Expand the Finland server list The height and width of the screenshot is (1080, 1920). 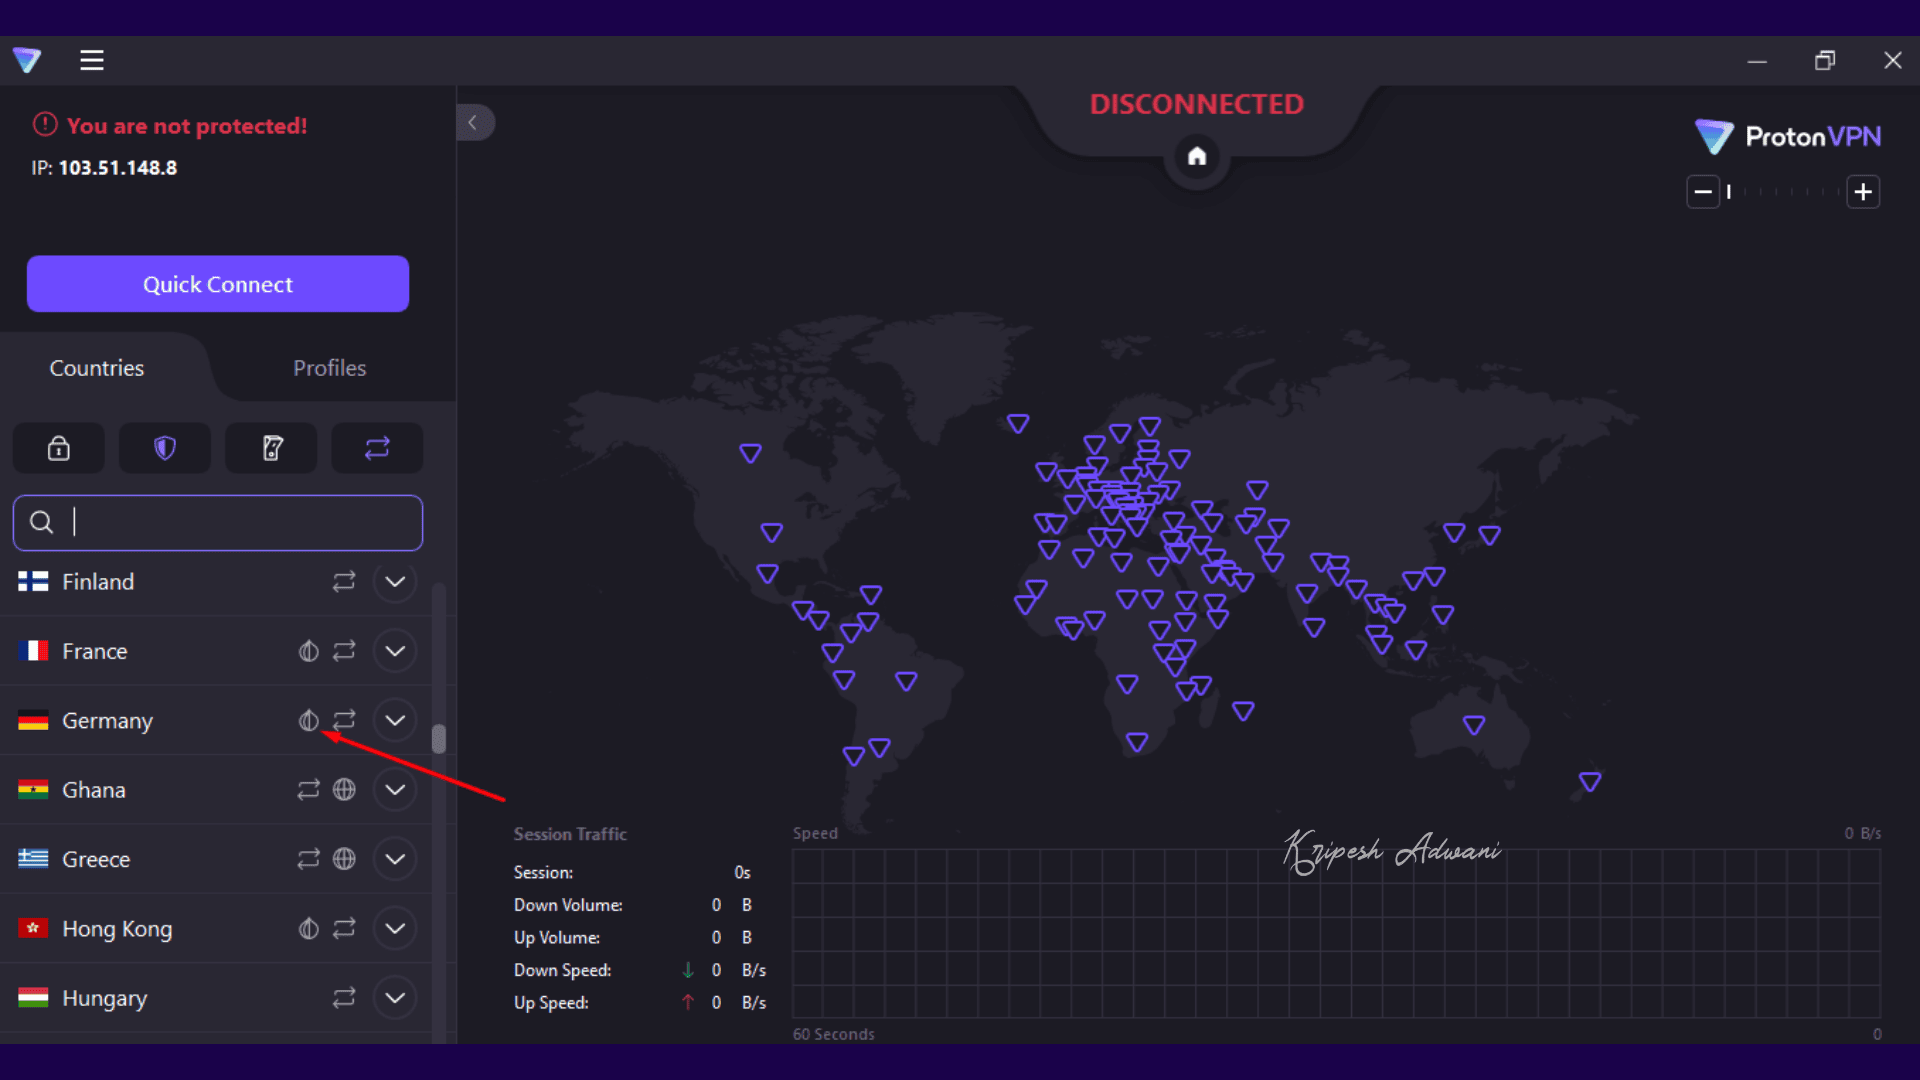pyautogui.click(x=395, y=582)
